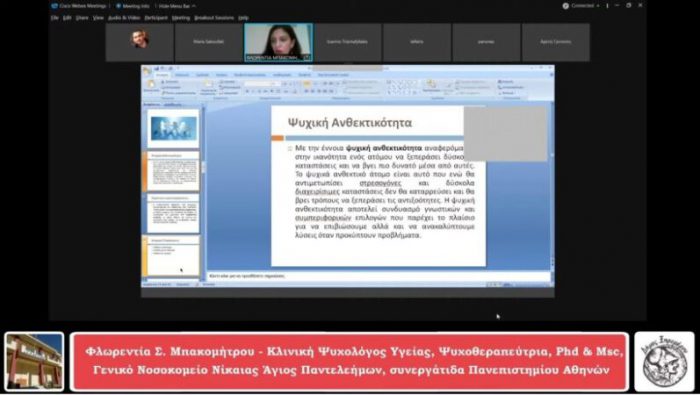Open the View menu in Webex

pos(98,18)
